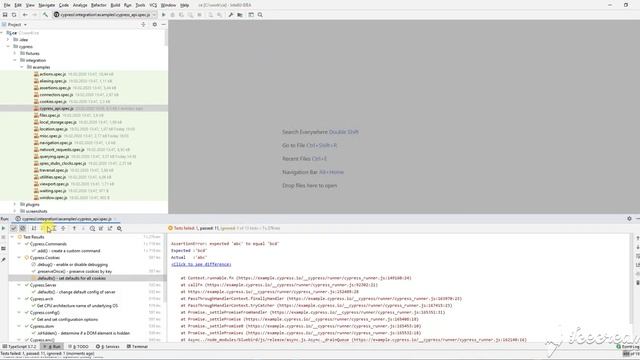The image size is (640, 360).
Task: Select isHidden() DOM element test
Action: (83, 333)
